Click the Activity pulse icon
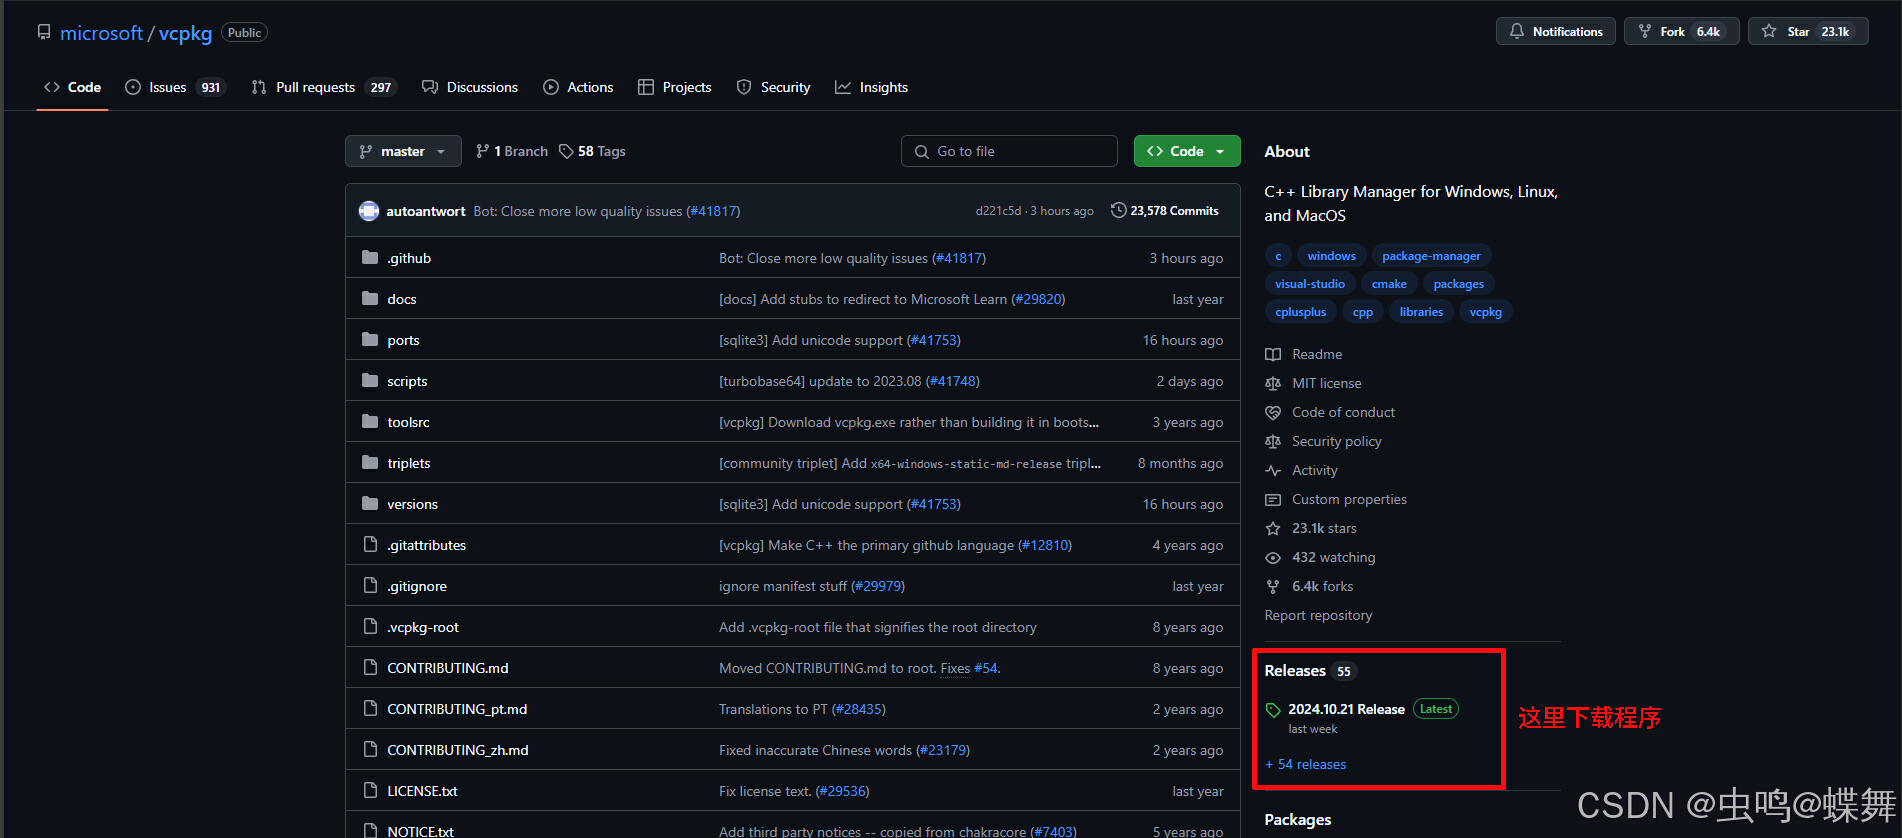Image resolution: width=1902 pixels, height=838 pixels. (1273, 470)
